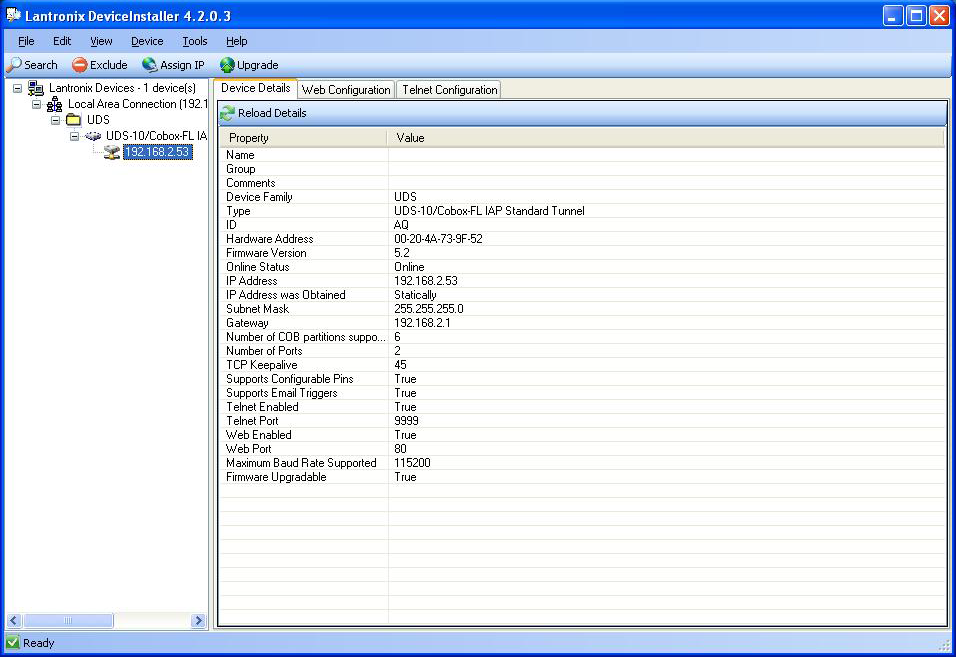This screenshot has width=957, height=658.
Task: Open the Help menu
Action: point(237,41)
